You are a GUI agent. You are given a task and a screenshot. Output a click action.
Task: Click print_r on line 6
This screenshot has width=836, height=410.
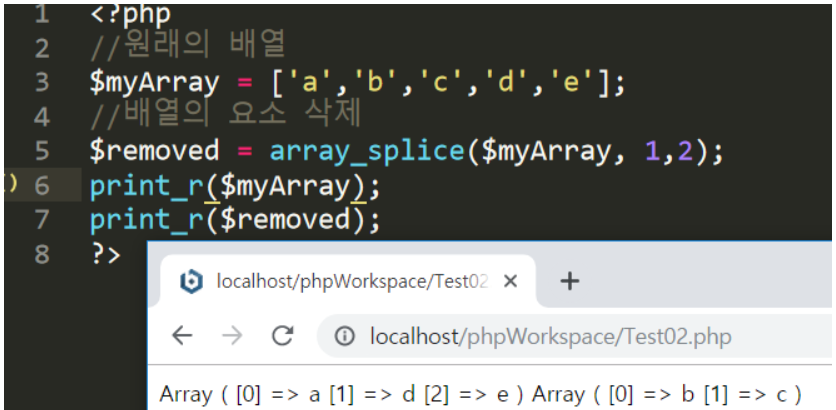(x=148, y=186)
